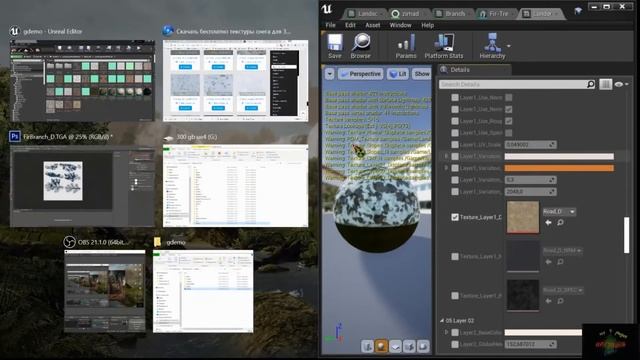
Task: Toggle the property matrix grid view icon
Action: [605, 84]
